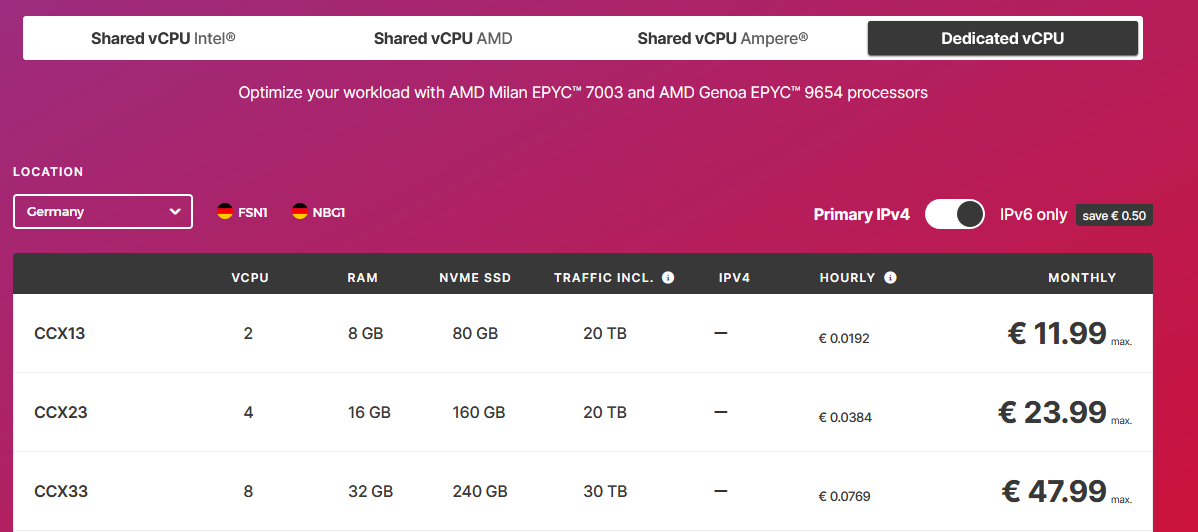Click the German flag icon for FSN1
1198x532 pixels.
(x=225, y=212)
